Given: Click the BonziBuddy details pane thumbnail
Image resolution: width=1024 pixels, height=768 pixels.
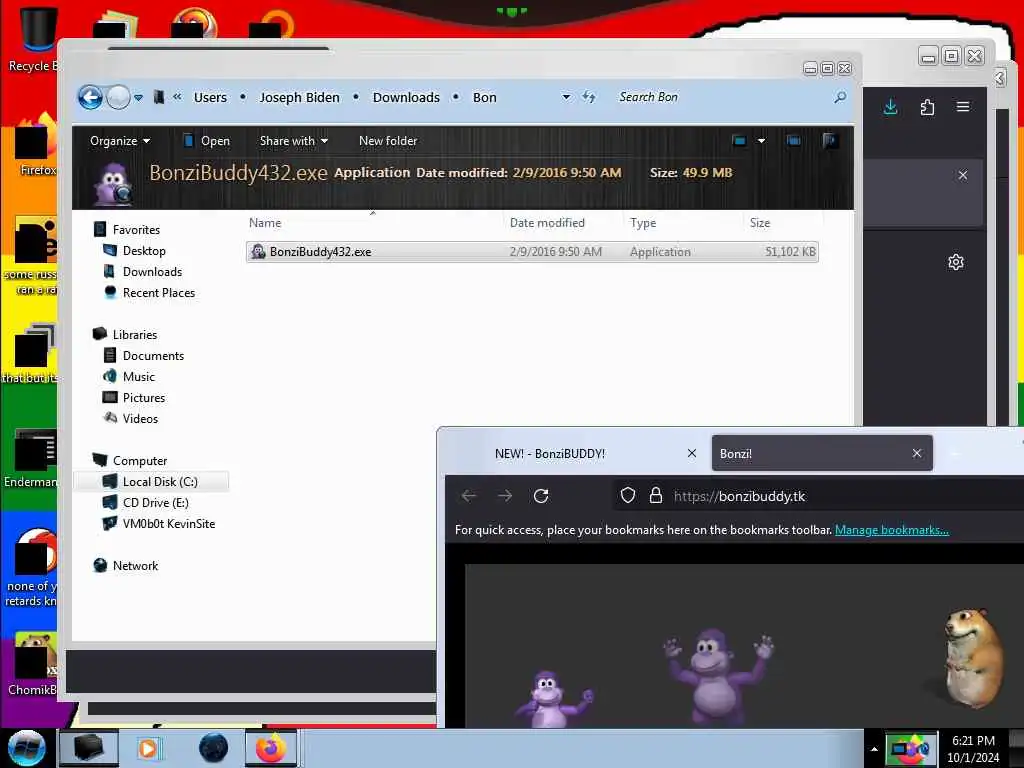Looking at the screenshot, I should pos(112,184).
